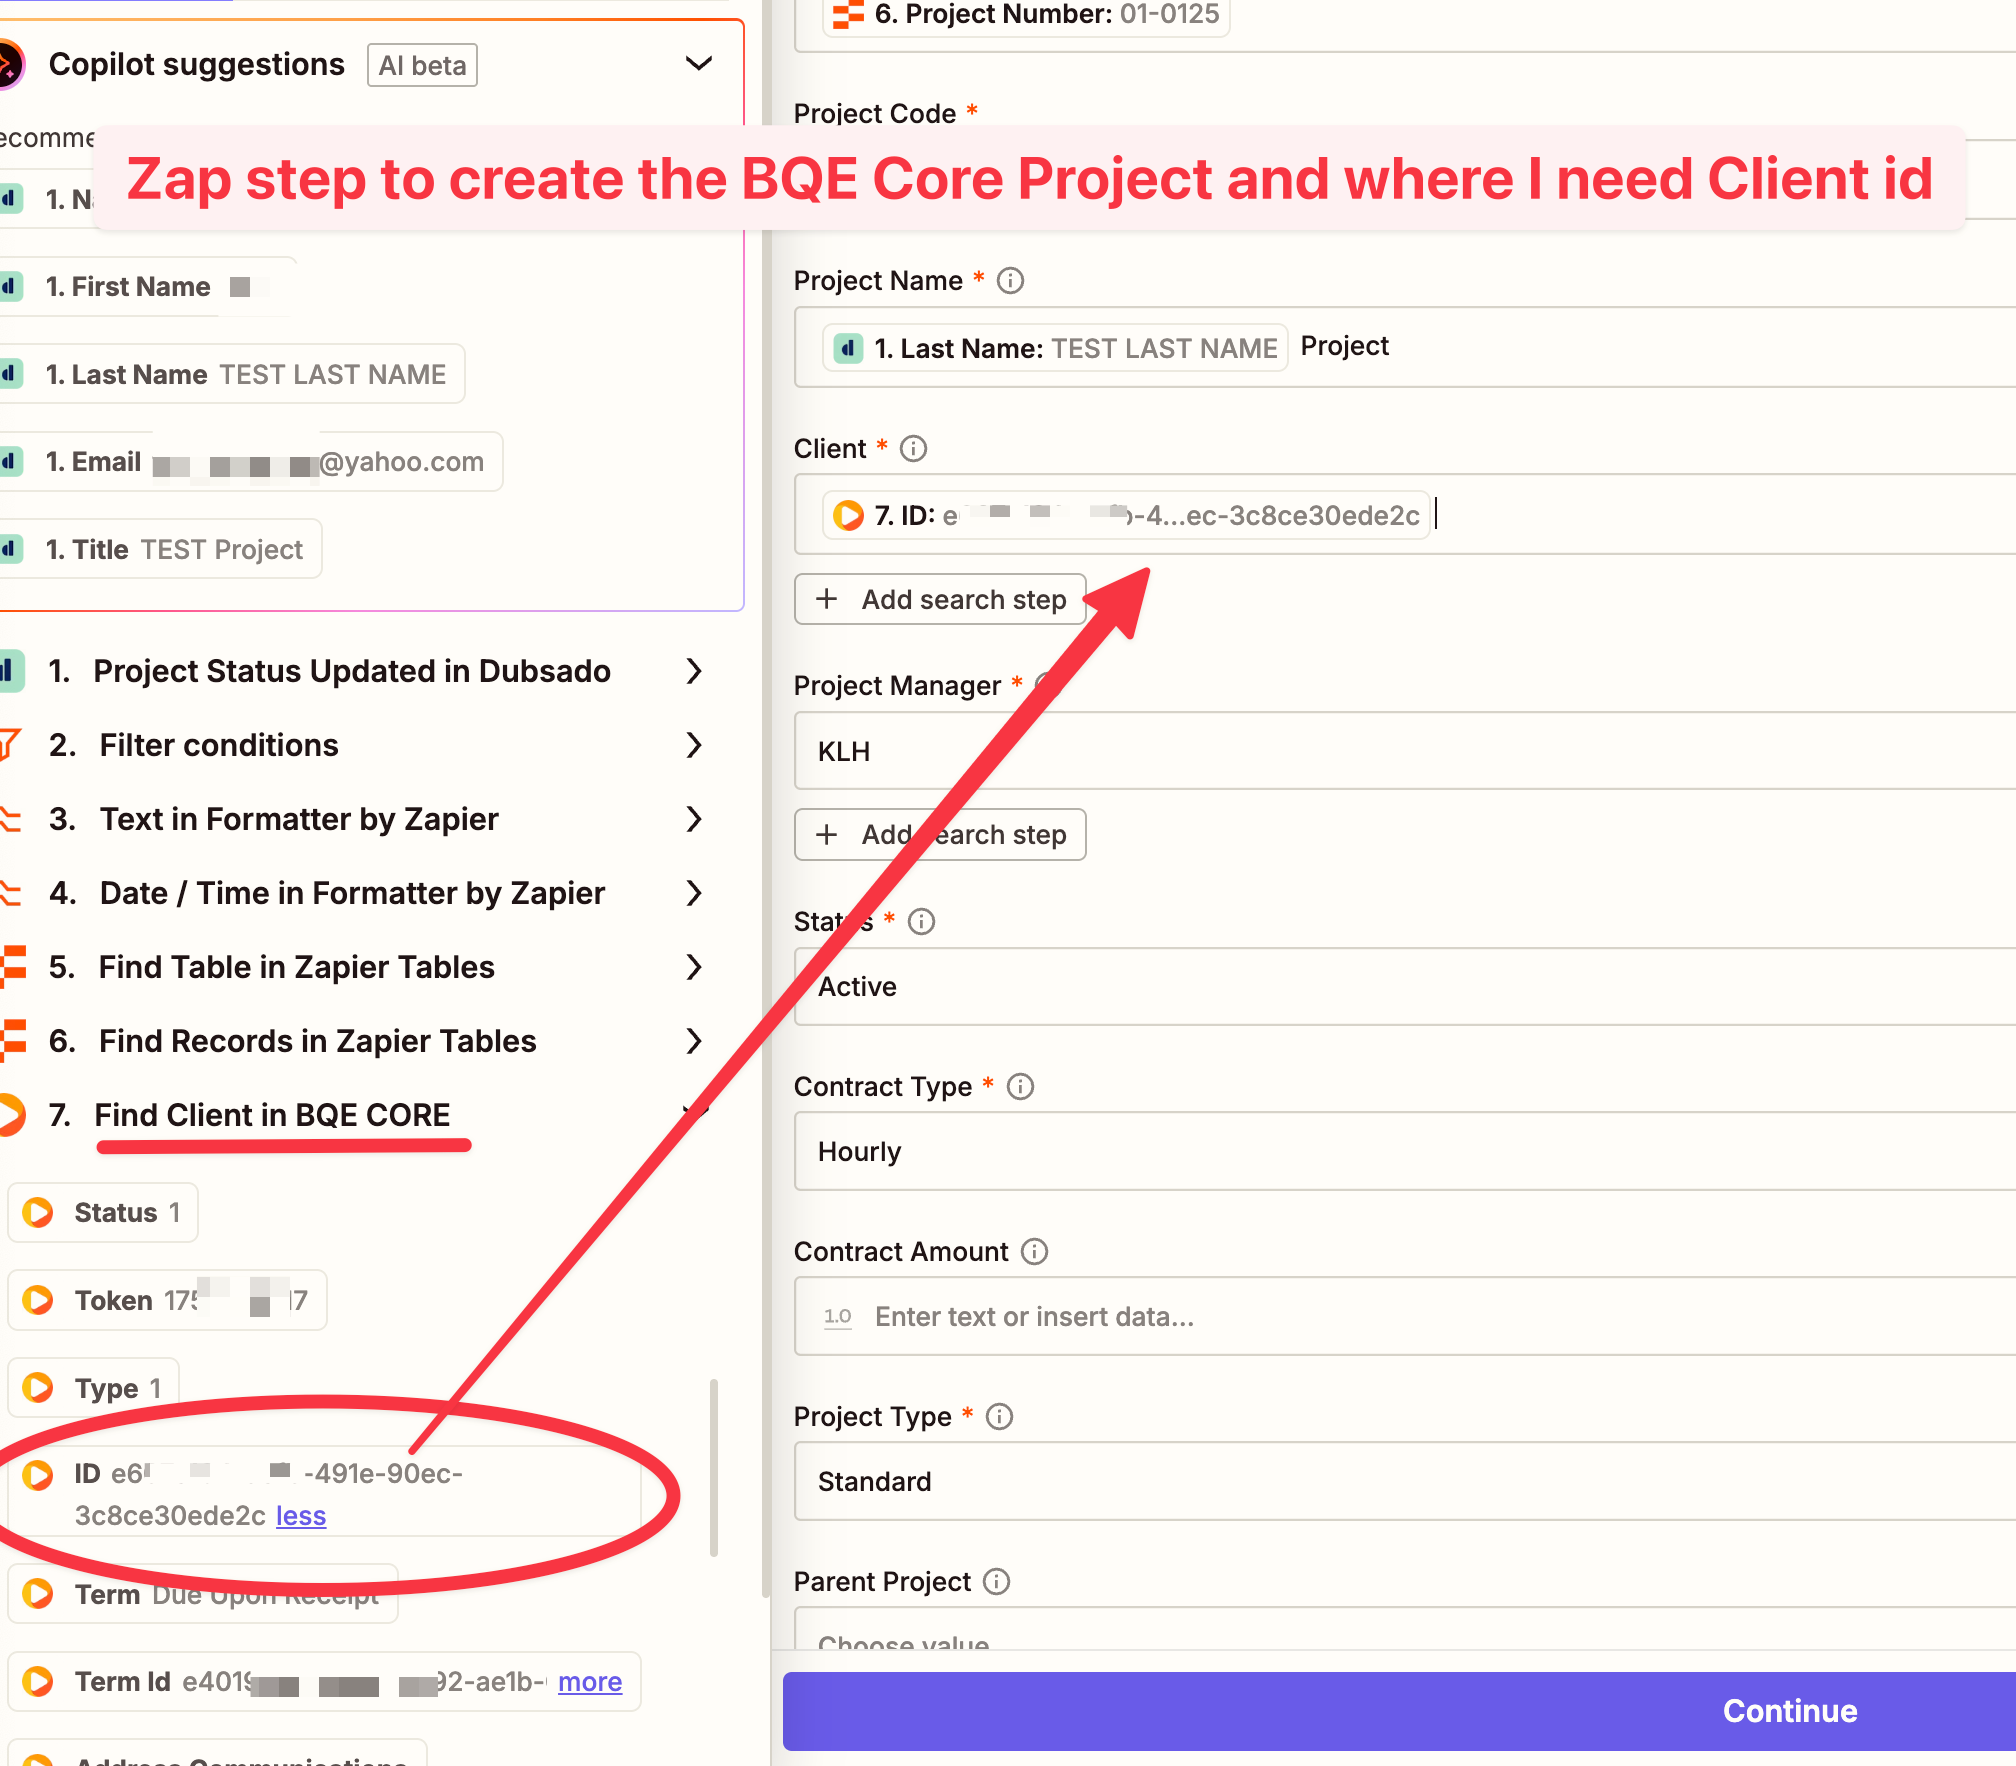Click the Project Name info icon
This screenshot has width=2016, height=1766.
pyautogui.click(x=1010, y=280)
